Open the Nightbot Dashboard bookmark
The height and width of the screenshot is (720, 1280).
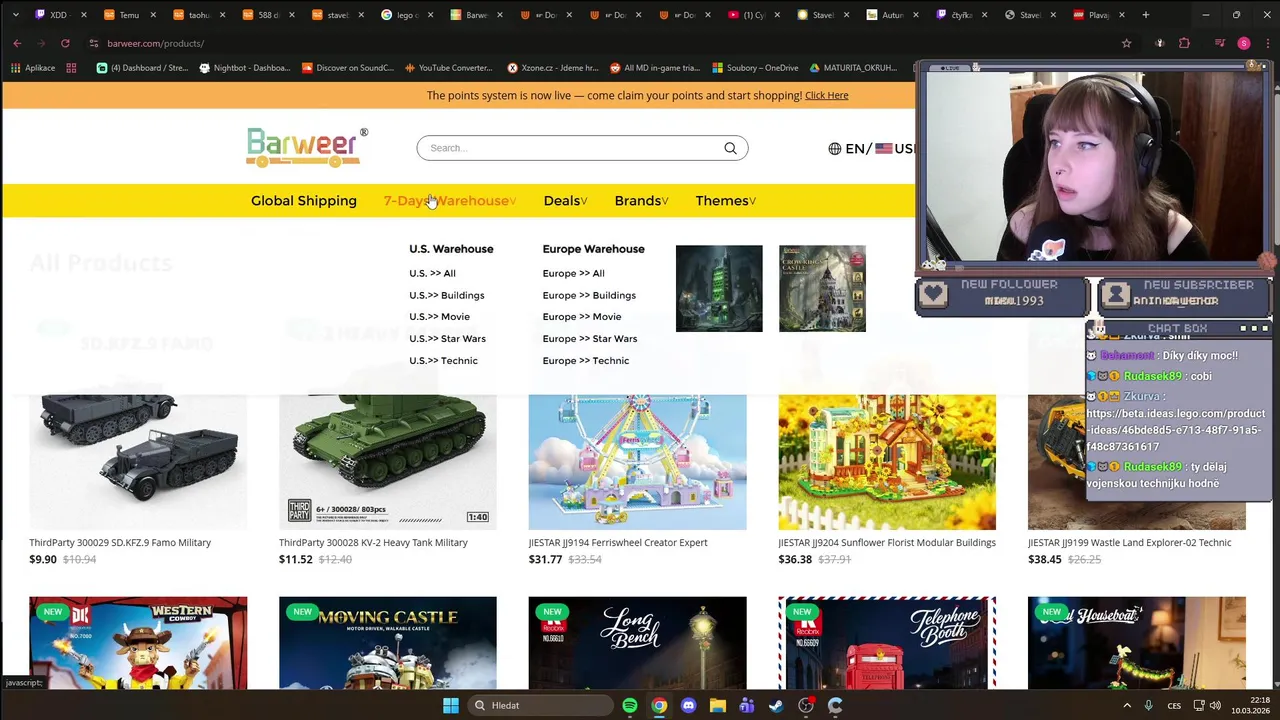tap(245, 68)
